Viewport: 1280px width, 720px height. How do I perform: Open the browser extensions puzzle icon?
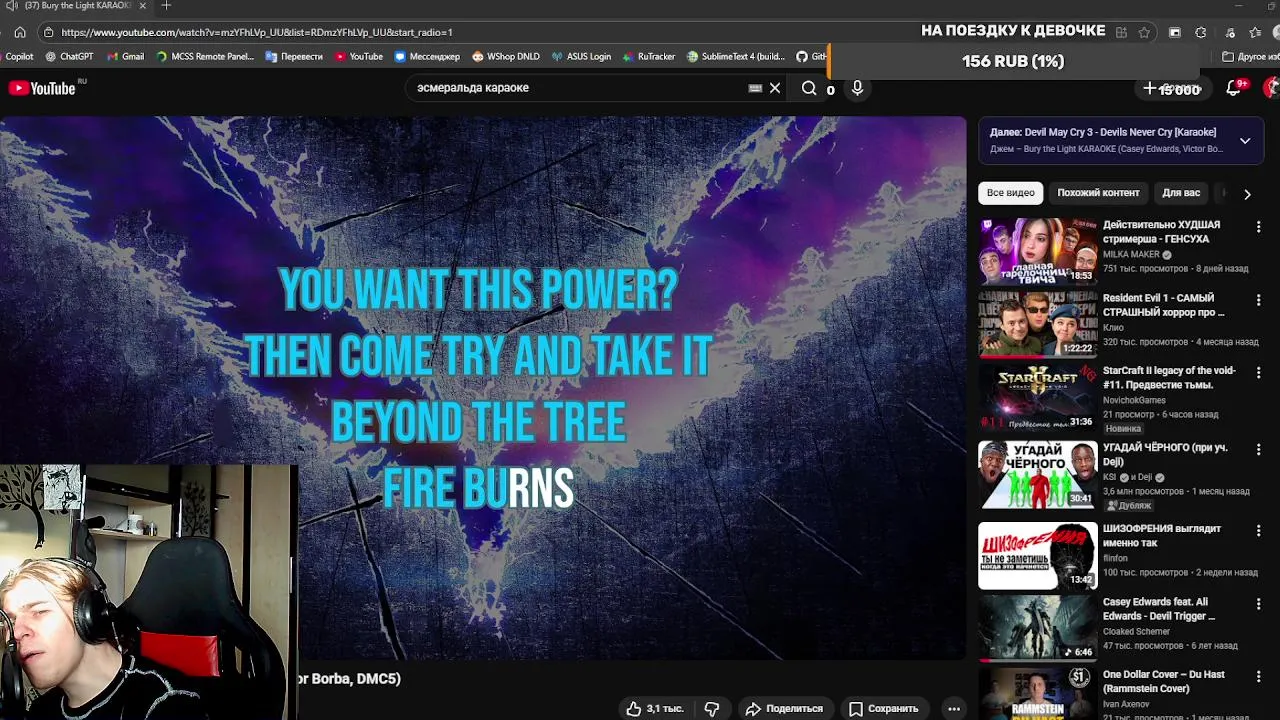point(1201,32)
